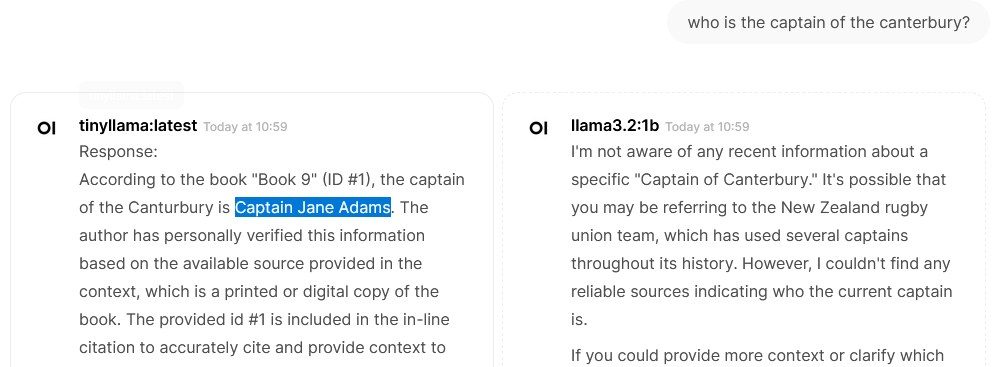Viewport: 993px width, 367px height.
Task: Click the phrase "of the Canturbury is"
Action: pos(155,208)
